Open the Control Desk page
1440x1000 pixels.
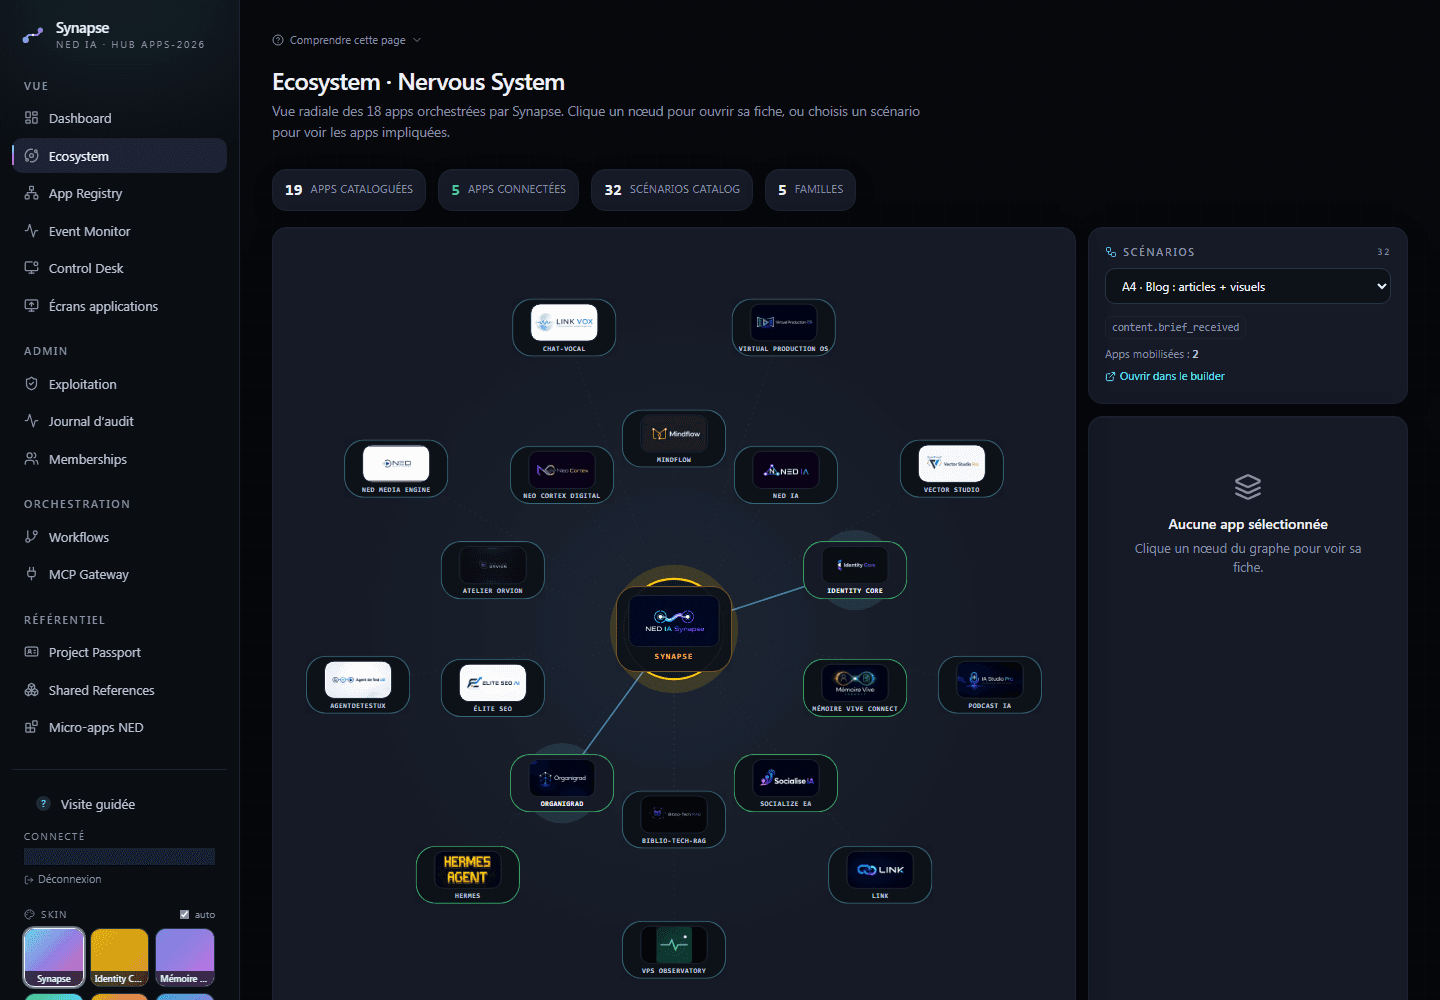(x=120, y=268)
